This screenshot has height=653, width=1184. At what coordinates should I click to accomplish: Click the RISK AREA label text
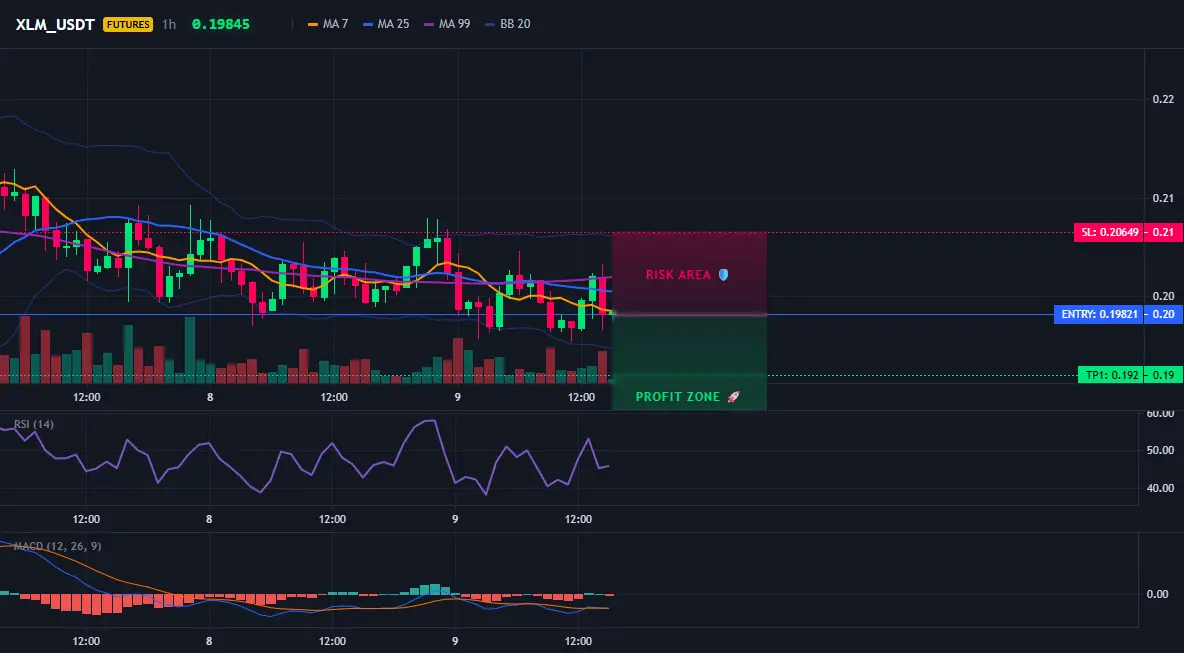(x=678, y=275)
